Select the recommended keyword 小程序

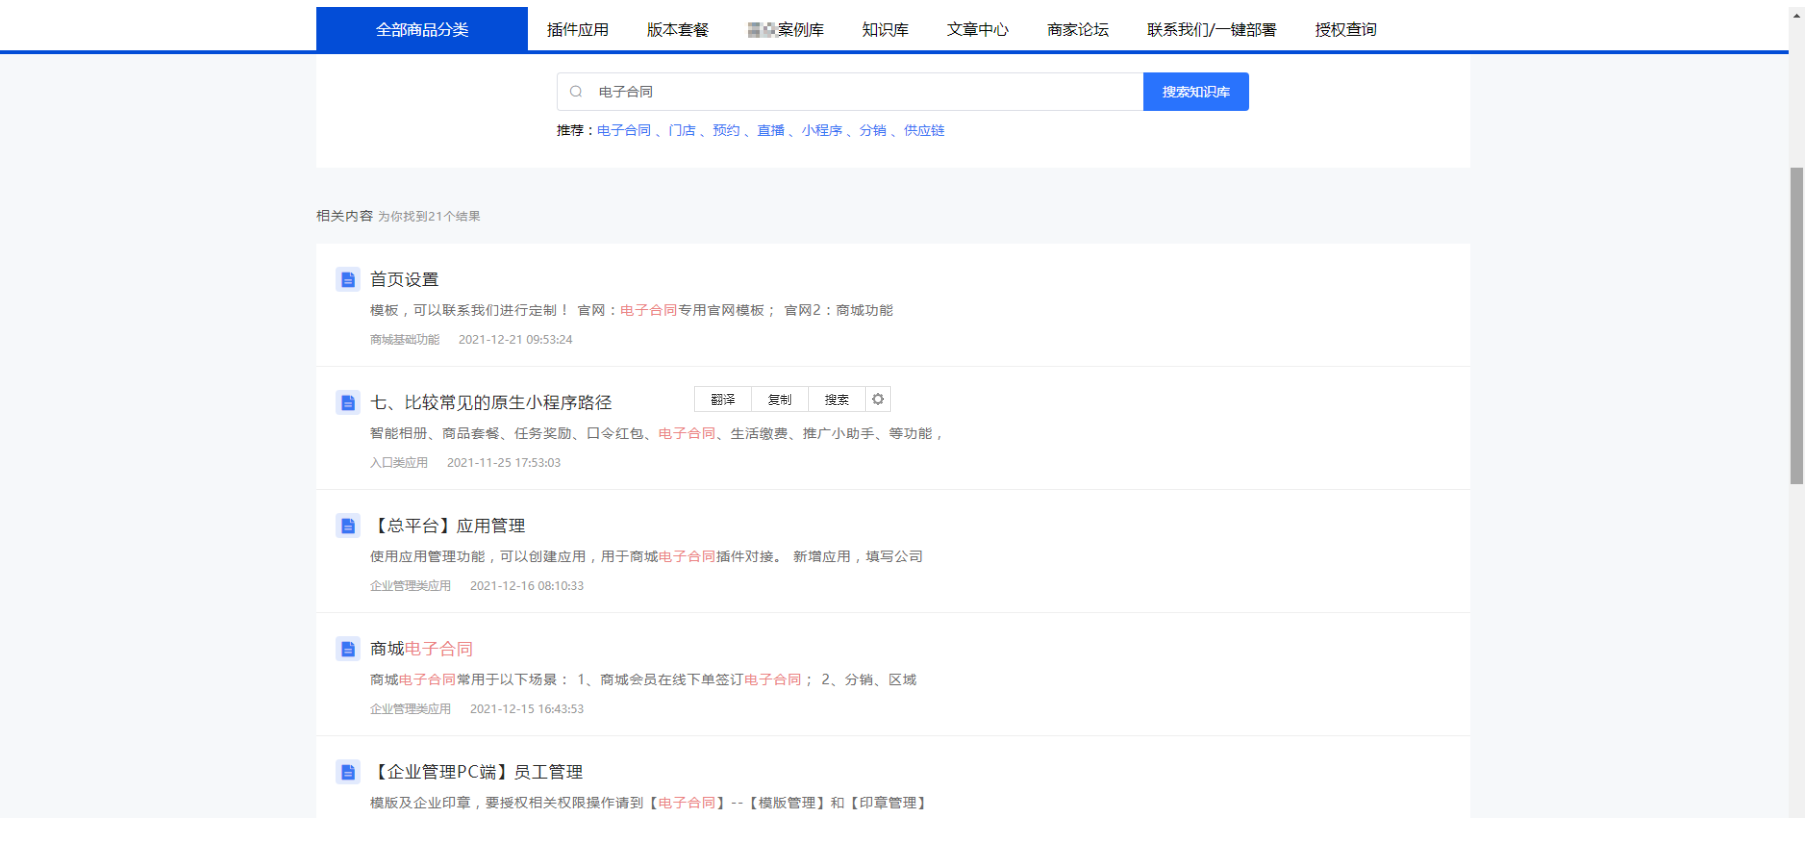[x=821, y=131]
